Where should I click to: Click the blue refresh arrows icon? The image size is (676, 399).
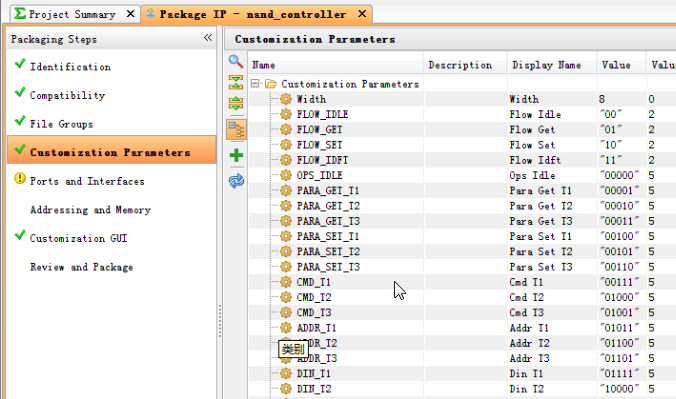(236, 181)
